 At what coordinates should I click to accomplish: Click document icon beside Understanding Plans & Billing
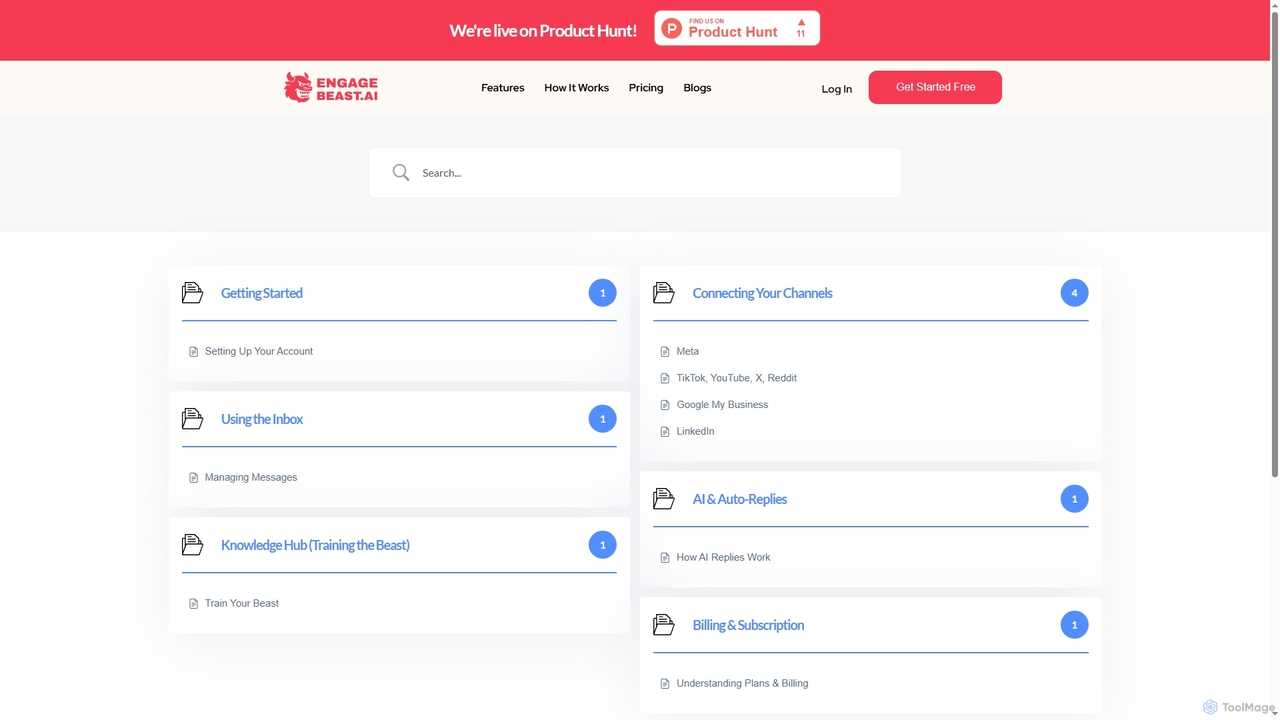[x=665, y=684]
